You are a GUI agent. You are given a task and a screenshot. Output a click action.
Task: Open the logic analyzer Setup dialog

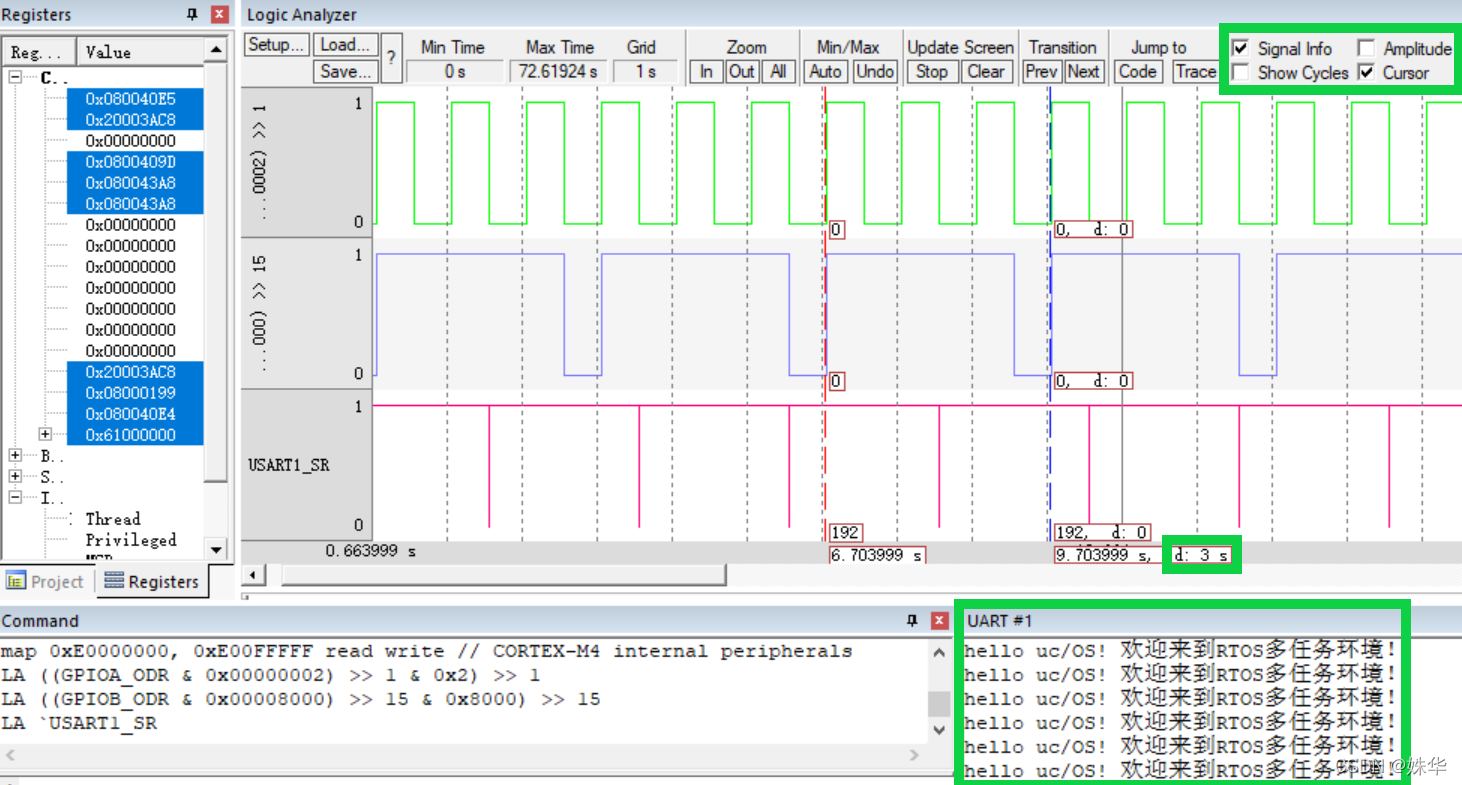pyautogui.click(x=277, y=45)
